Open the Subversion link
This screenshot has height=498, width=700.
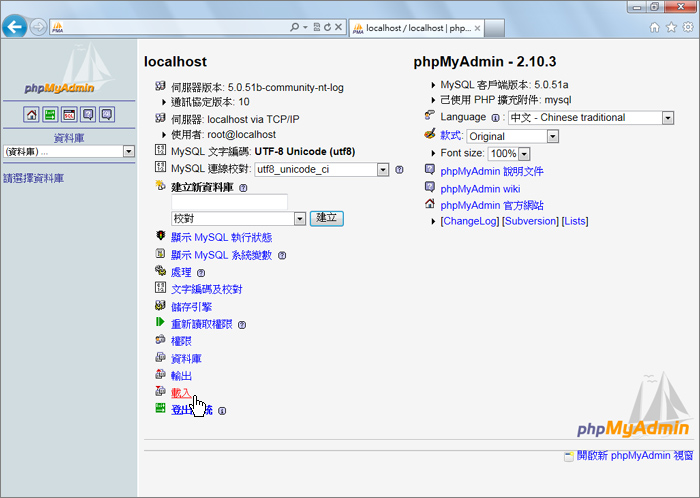530,221
